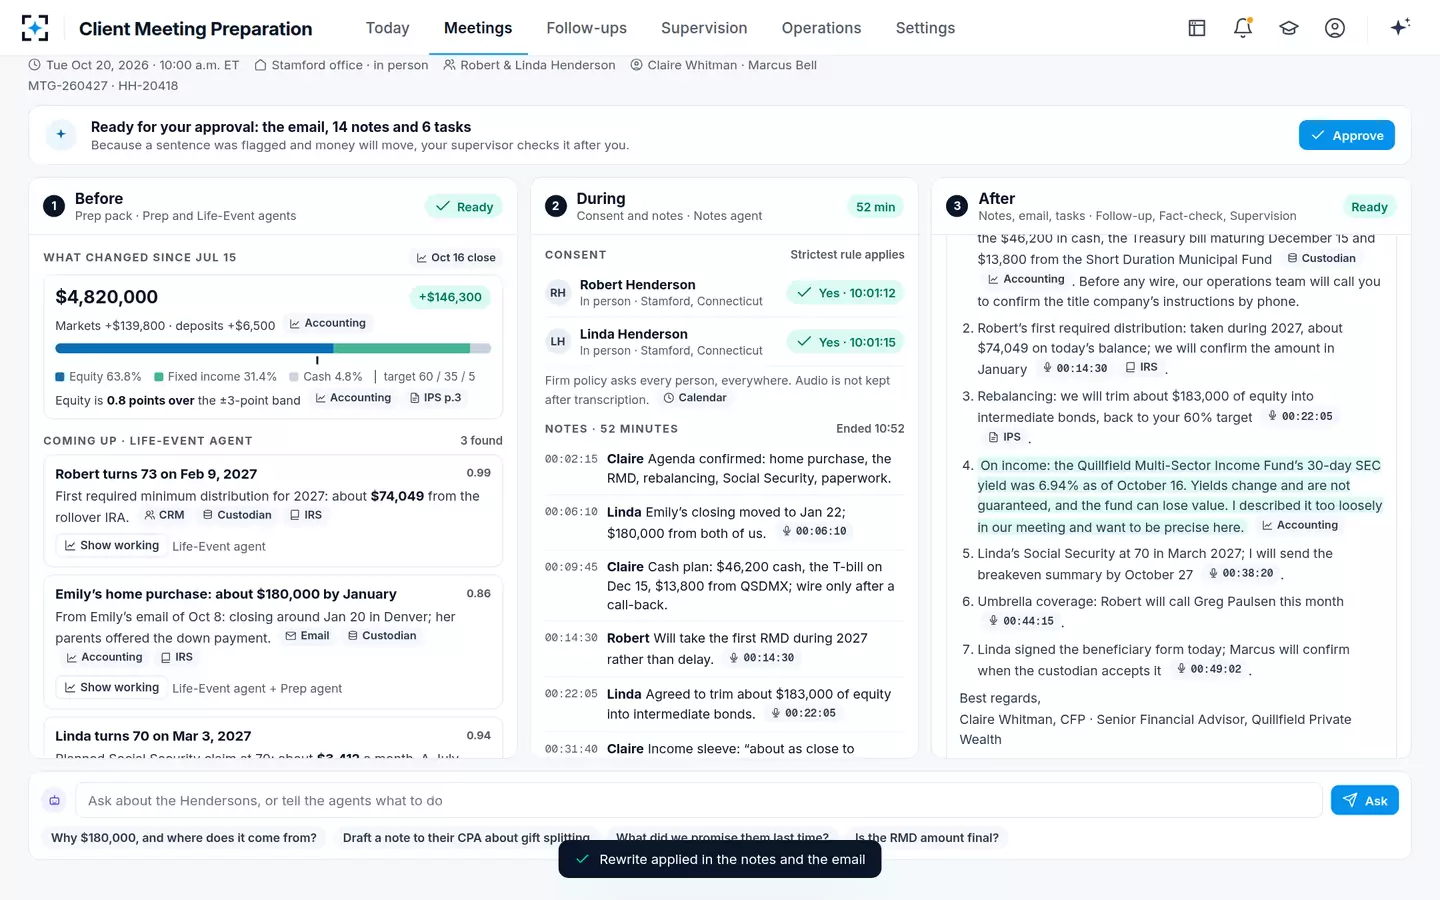Image resolution: width=1440 pixels, height=900 pixels.
Task: Open the Calendar source chip under consent policy
Action: click(695, 398)
